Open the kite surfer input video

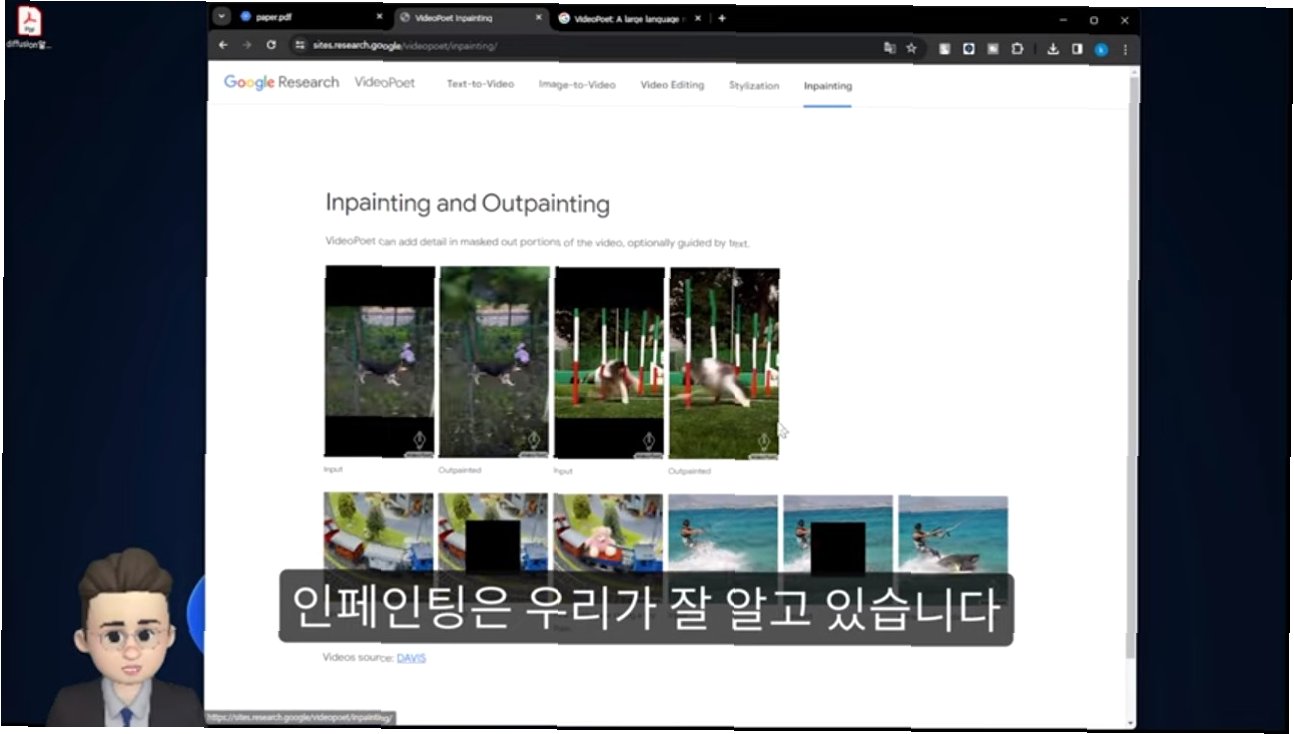pyautogui.click(x=723, y=534)
